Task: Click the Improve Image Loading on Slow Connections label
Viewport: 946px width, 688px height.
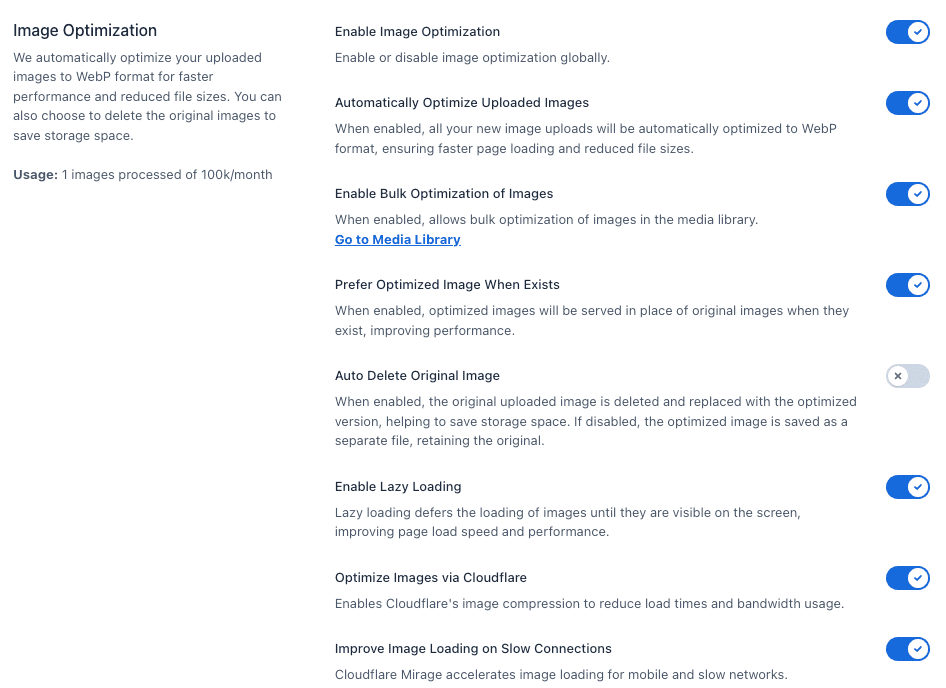Action: [473, 649]
